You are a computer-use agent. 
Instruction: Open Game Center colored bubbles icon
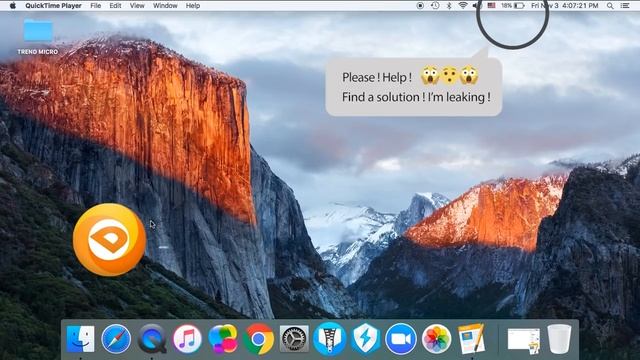click(x=223, y=339)
